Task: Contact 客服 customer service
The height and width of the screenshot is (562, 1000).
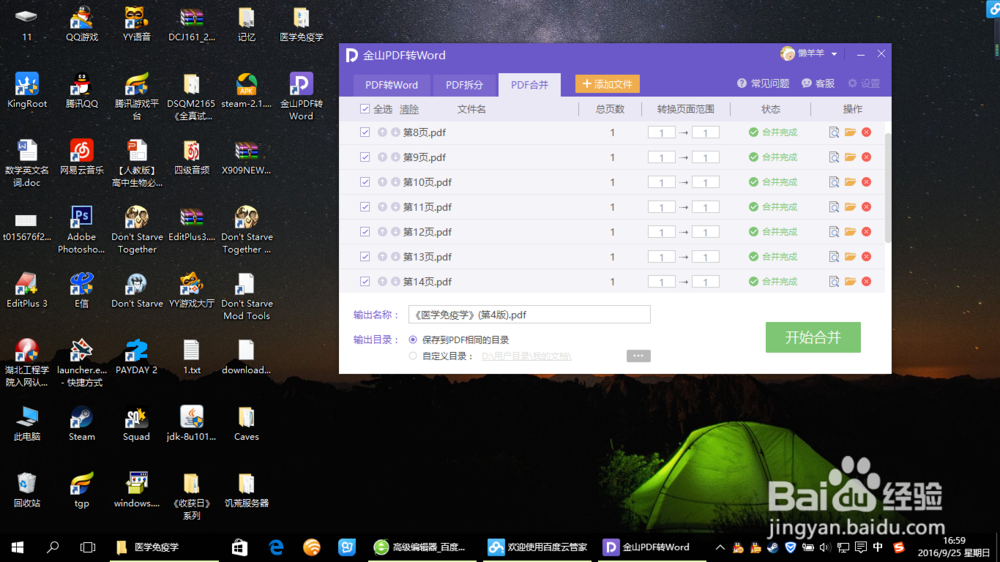Action: pyautogui.click(x=818, y=84)
